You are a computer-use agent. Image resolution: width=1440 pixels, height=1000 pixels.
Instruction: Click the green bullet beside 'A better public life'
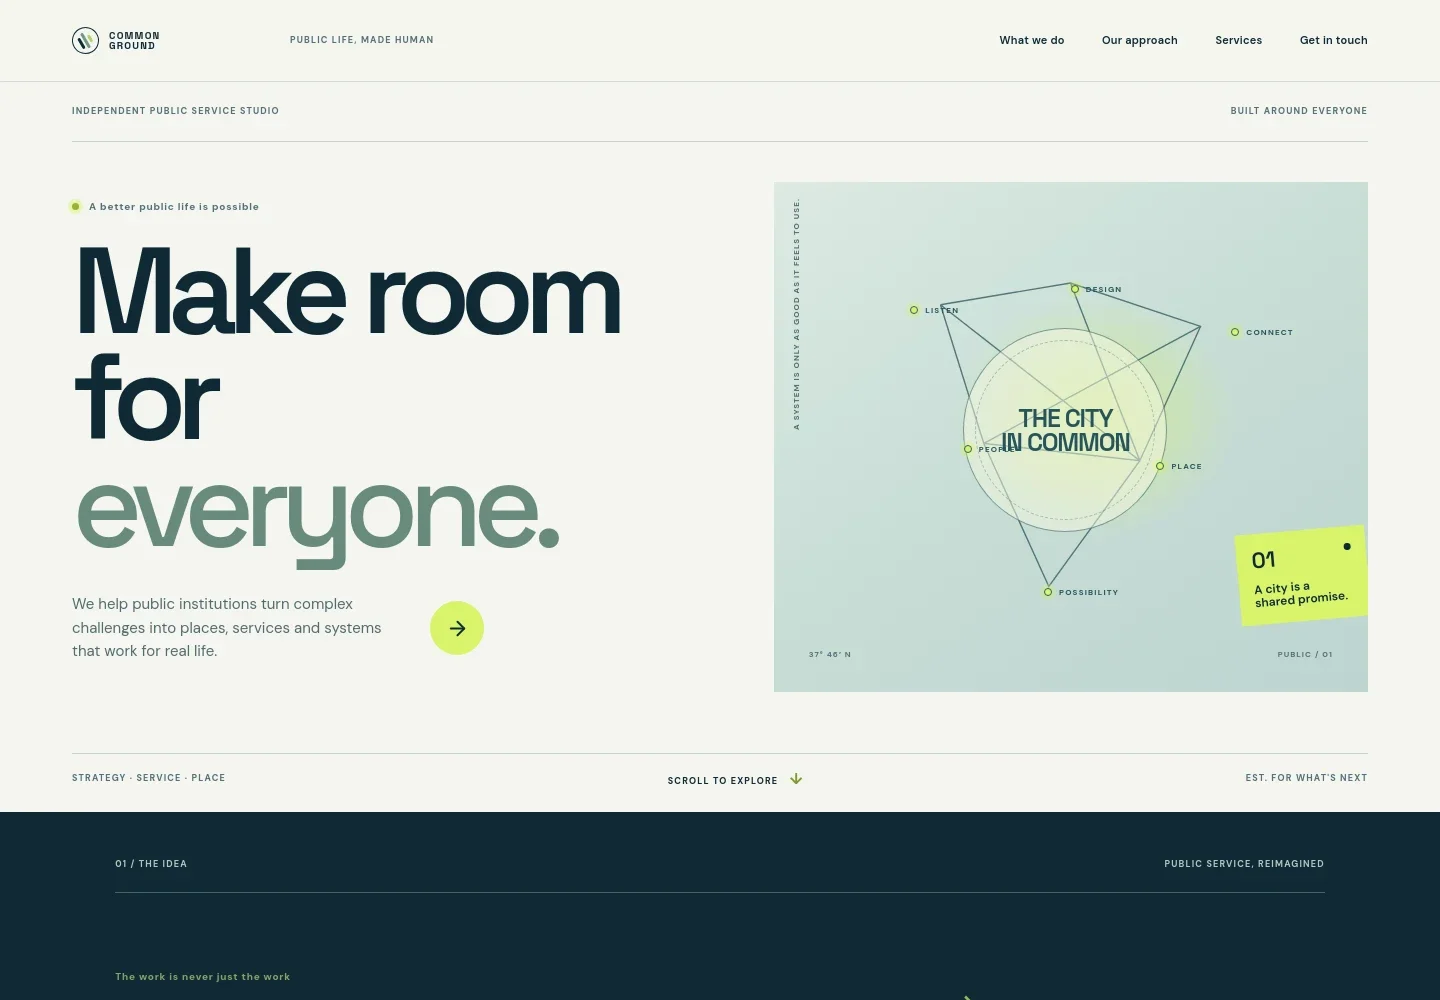[75, 207]
